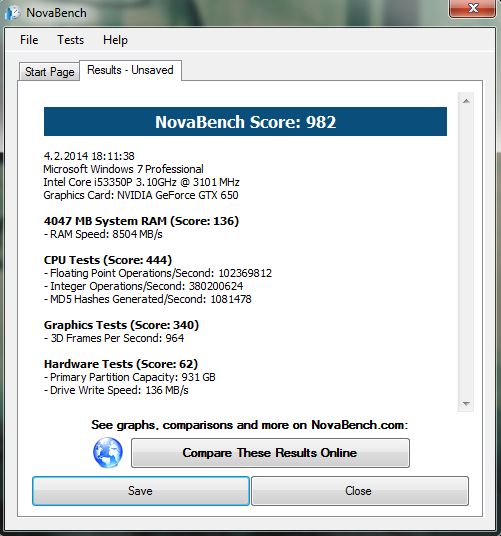Click CPU Tests (Score: 444) heading

pos(108,260)
